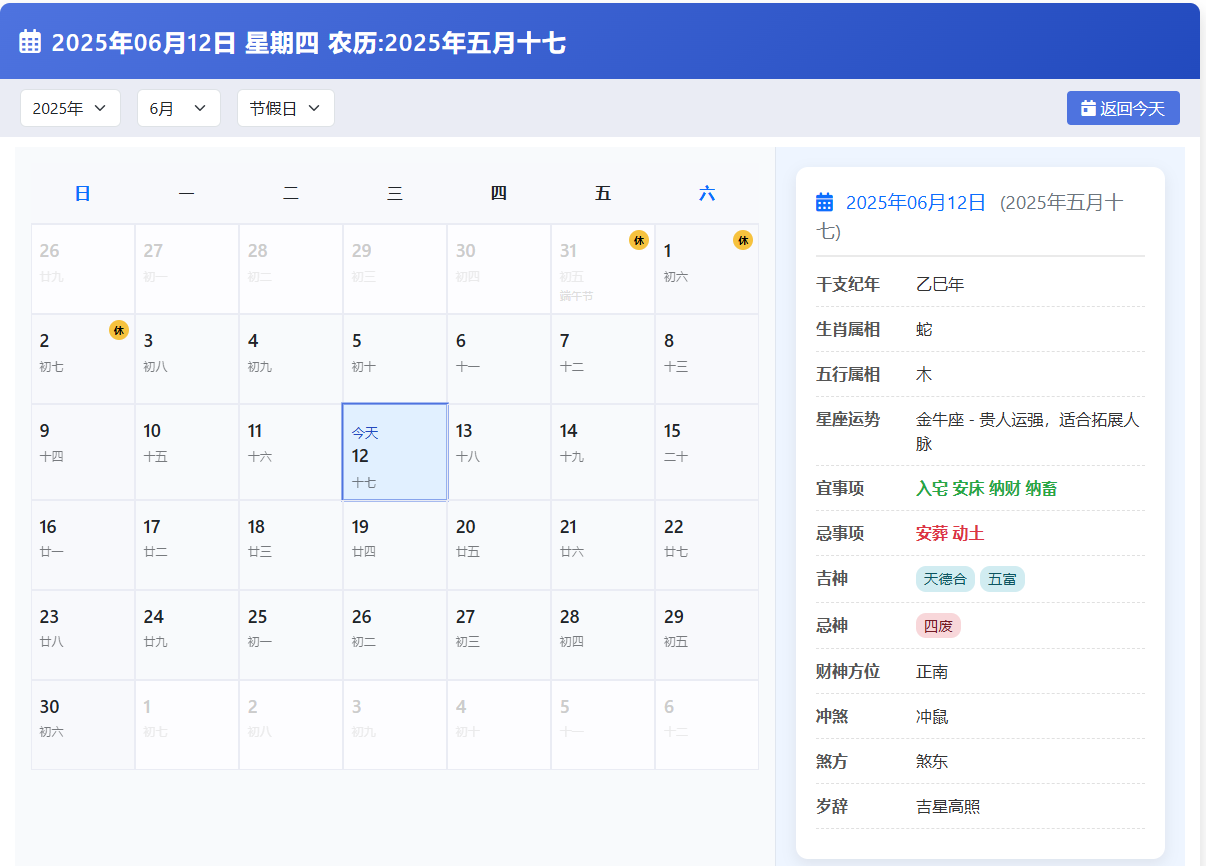Click the calendar icon in the blue header
The height and width of the screenshot is (866, 1206).
(x=30, y=42)
